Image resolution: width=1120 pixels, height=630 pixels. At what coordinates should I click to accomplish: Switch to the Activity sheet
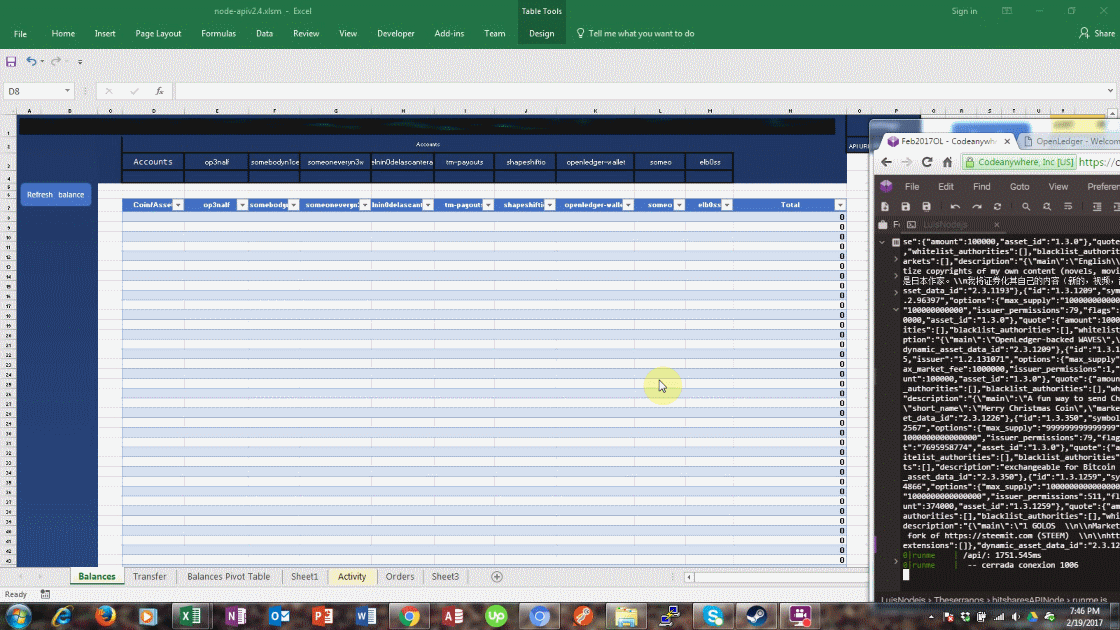click(351, 576)
